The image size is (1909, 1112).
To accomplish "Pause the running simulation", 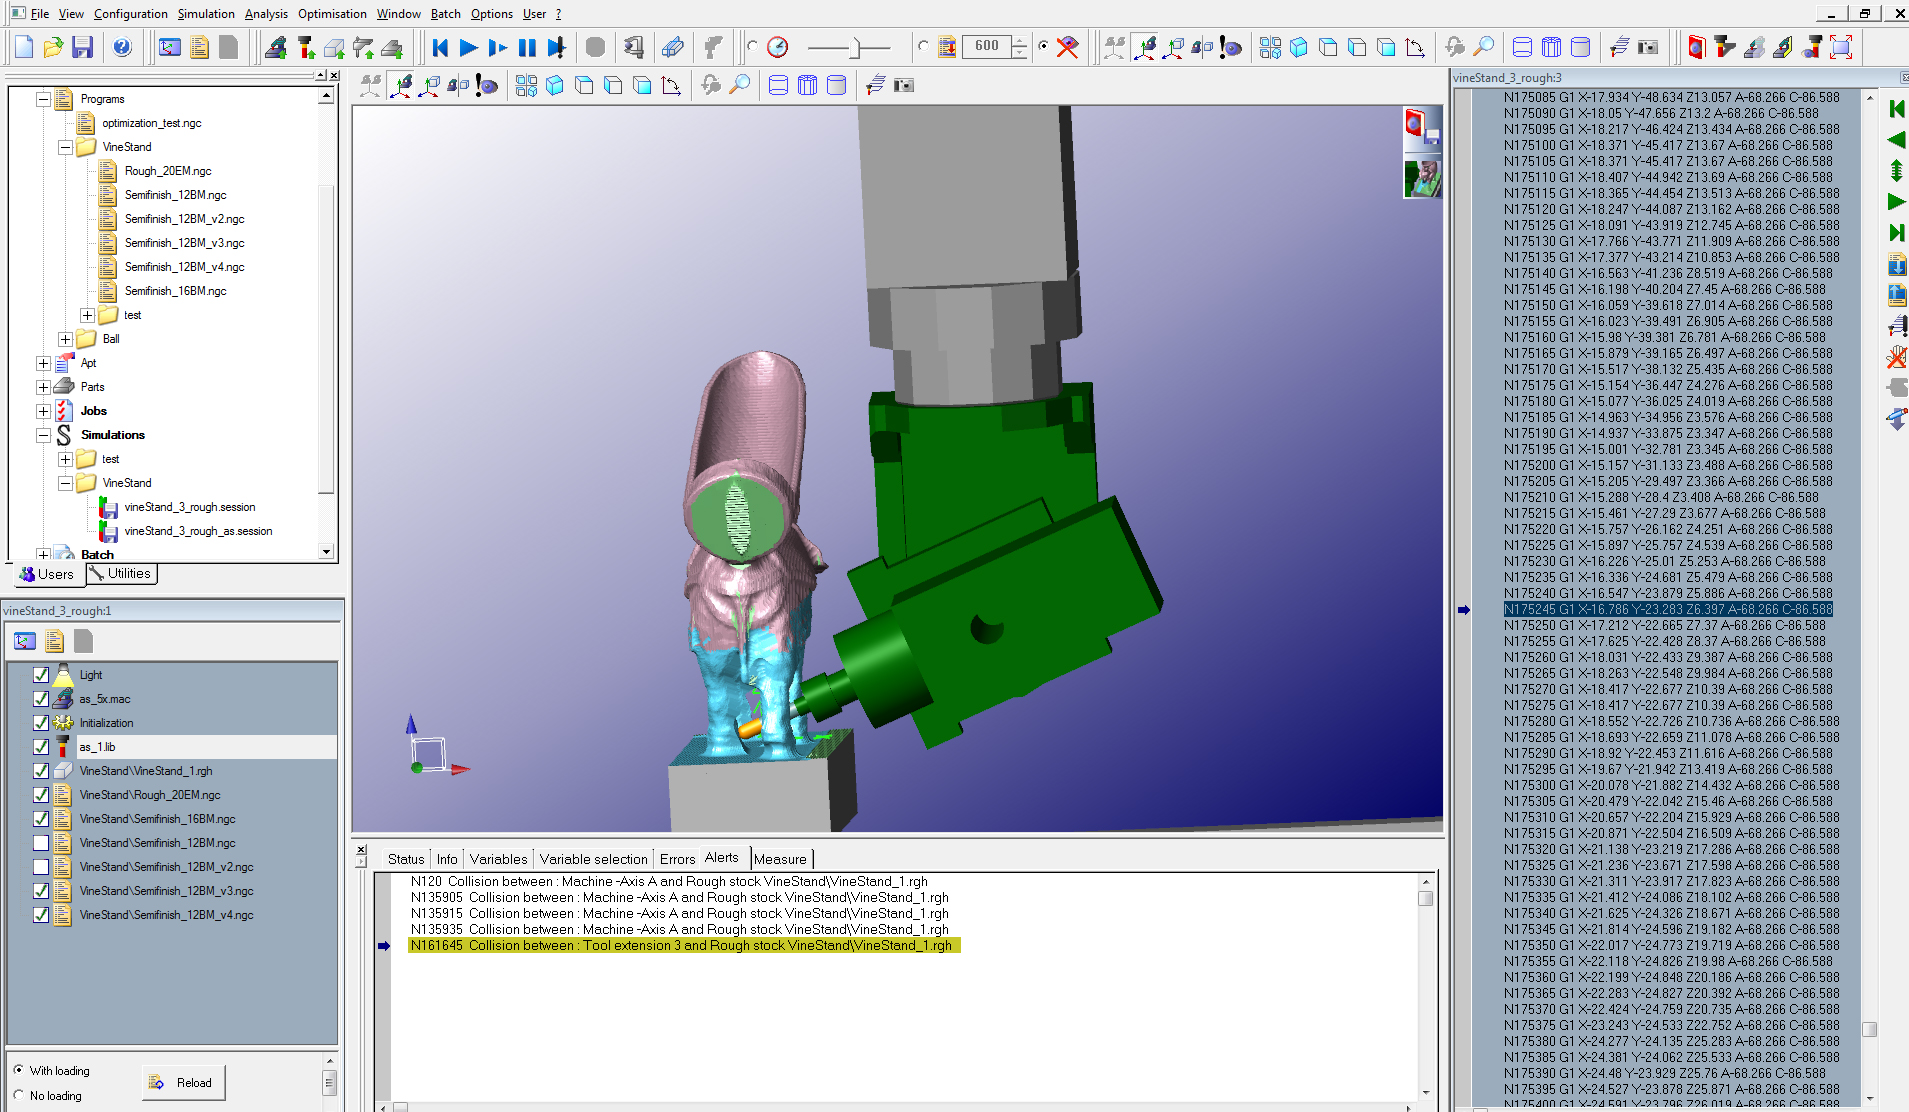I will [x=527, y=47].
